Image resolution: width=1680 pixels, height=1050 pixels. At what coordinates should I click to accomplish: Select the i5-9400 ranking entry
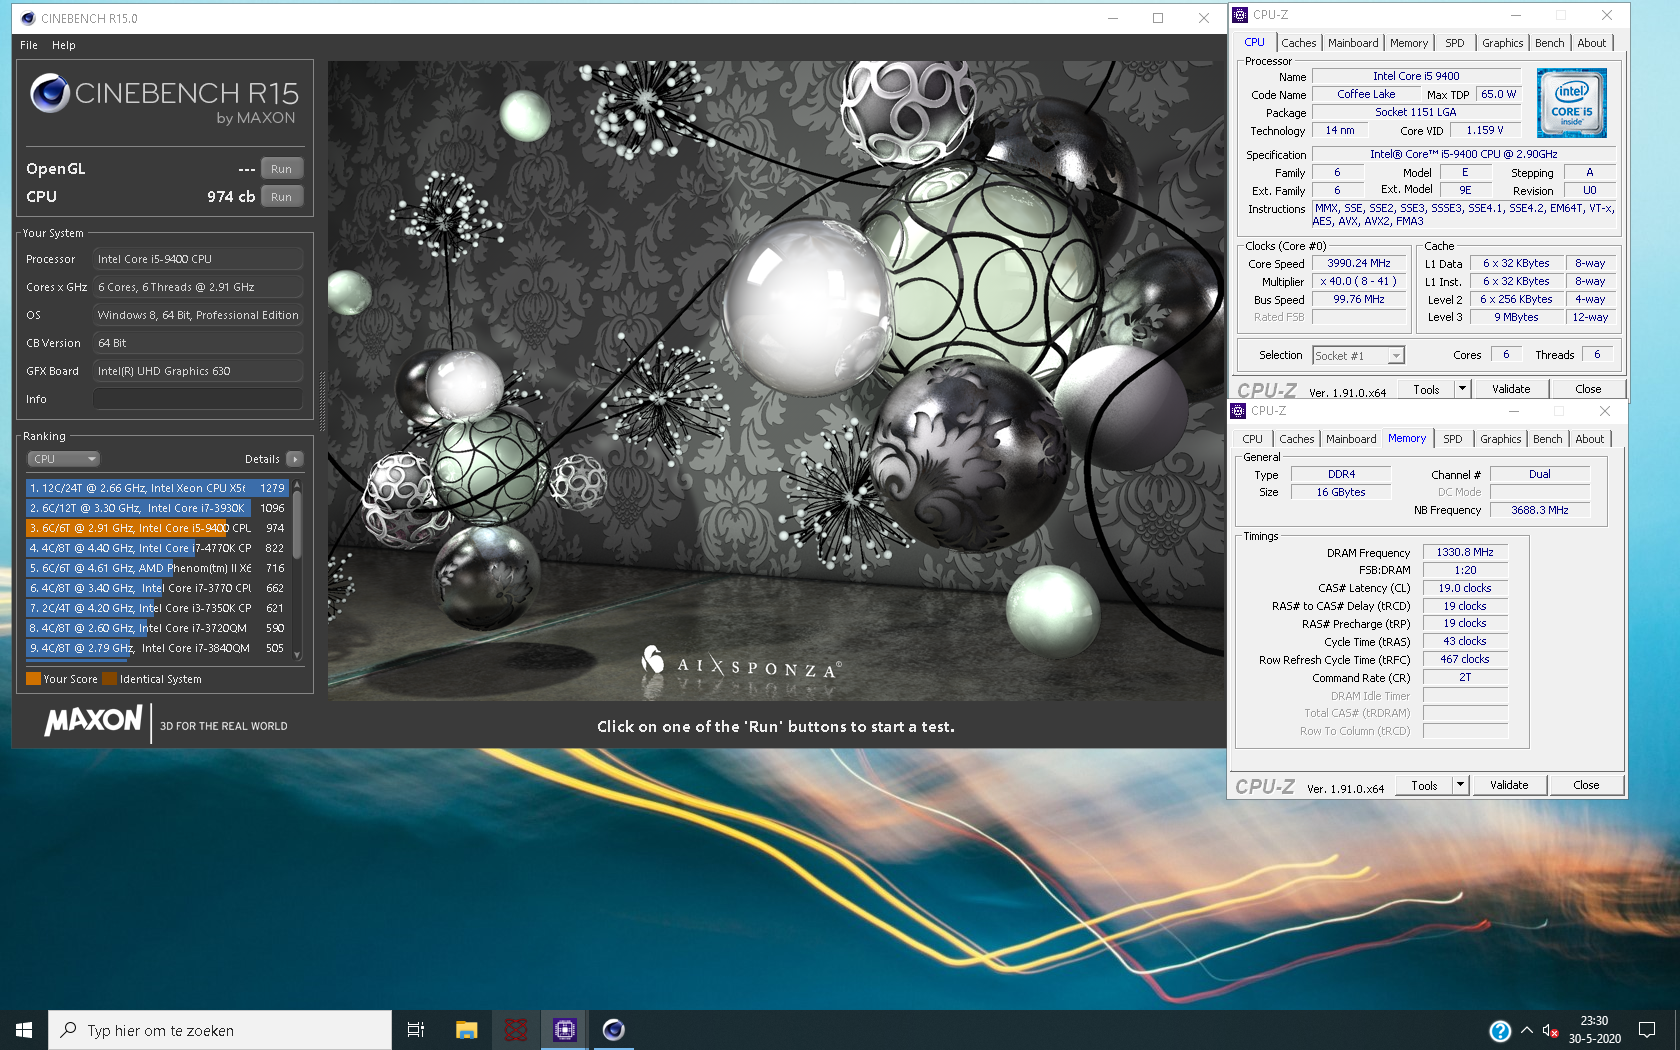click(x=157, y=528)
